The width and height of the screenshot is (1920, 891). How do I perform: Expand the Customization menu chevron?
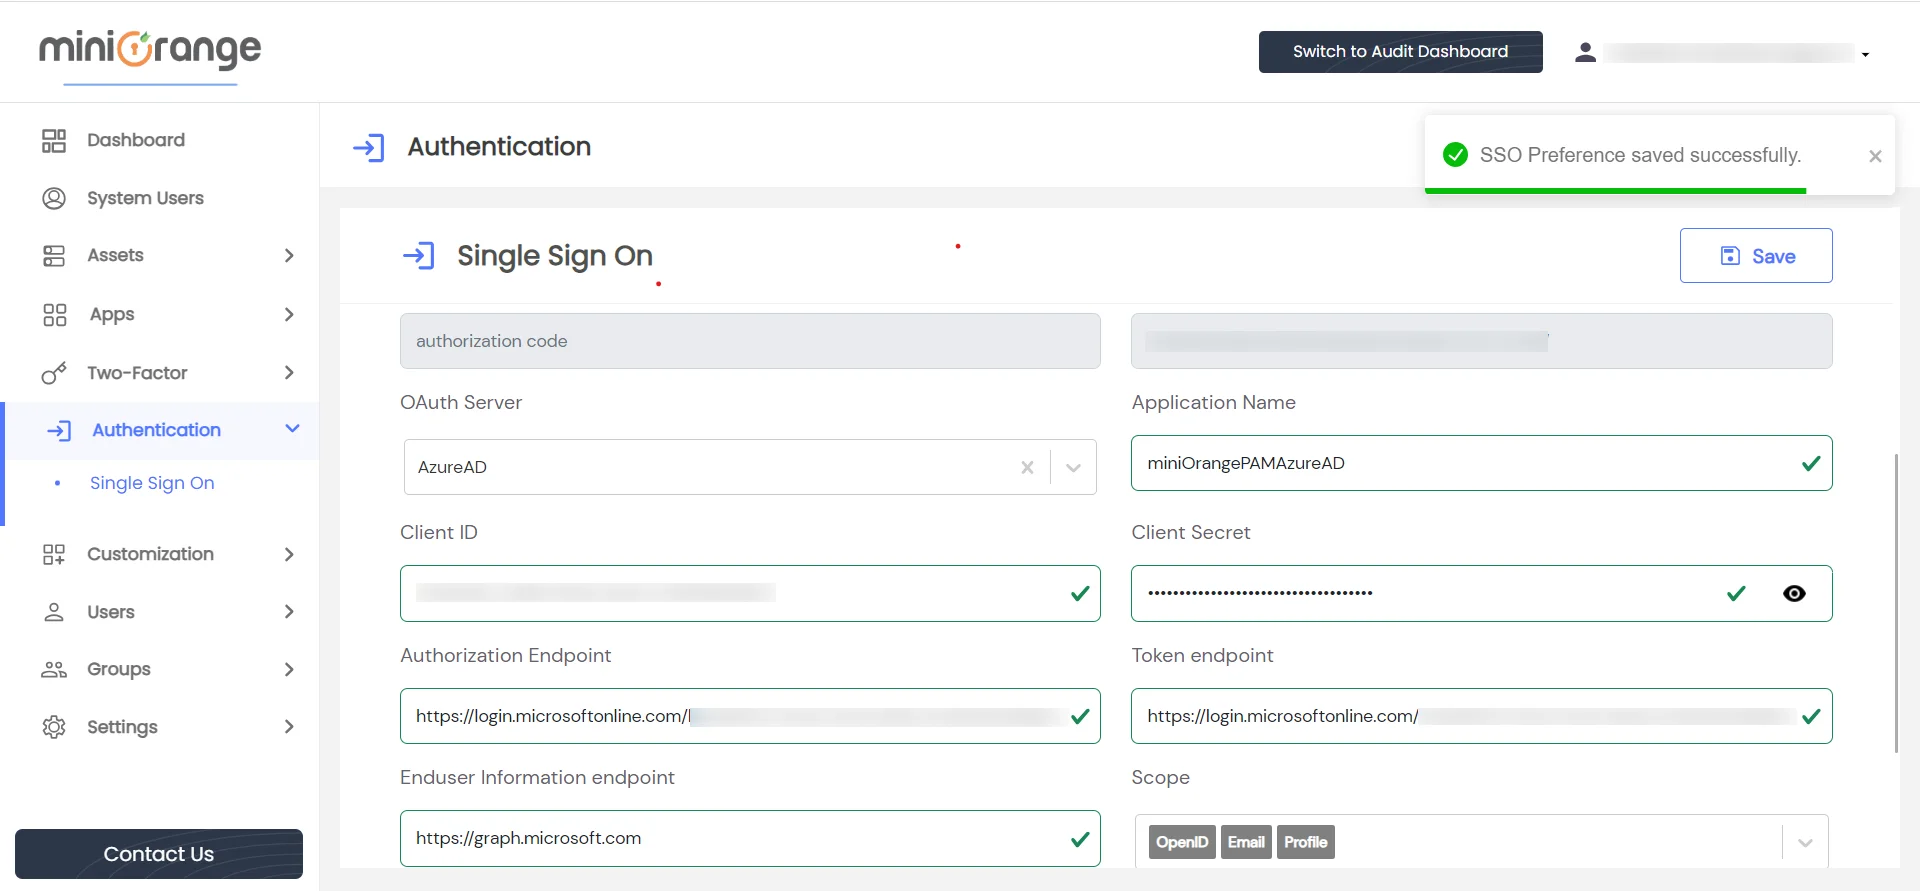pos(289,554)
